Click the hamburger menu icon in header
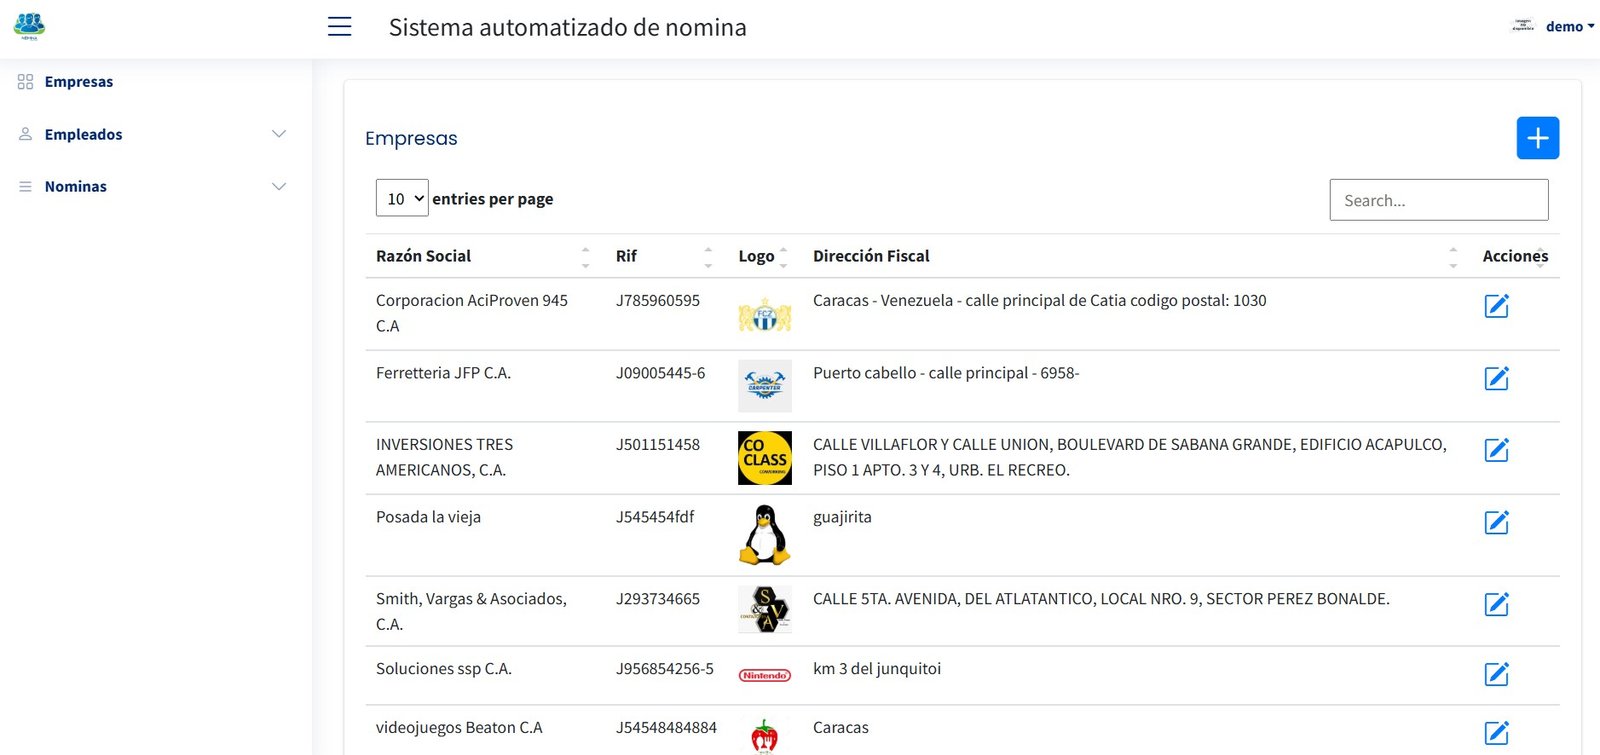The width and height of the screenshot is (1600, 755). pyautogui.click(x=340, y=27)
